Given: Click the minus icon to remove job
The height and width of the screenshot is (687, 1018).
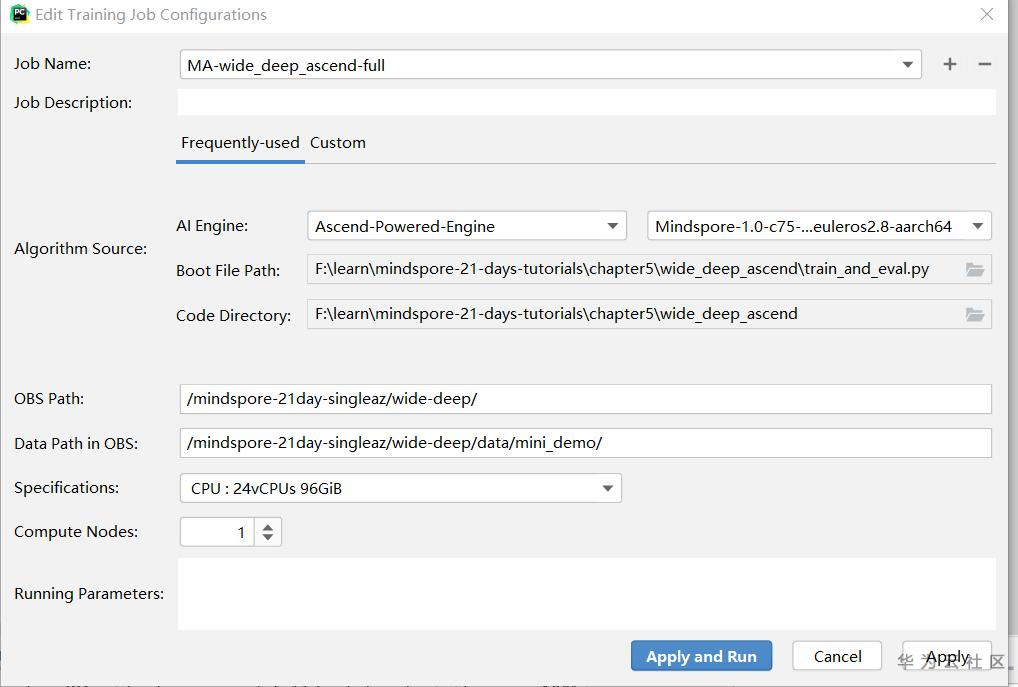Looking at the screenshot, I should click(x=985, y=64).
